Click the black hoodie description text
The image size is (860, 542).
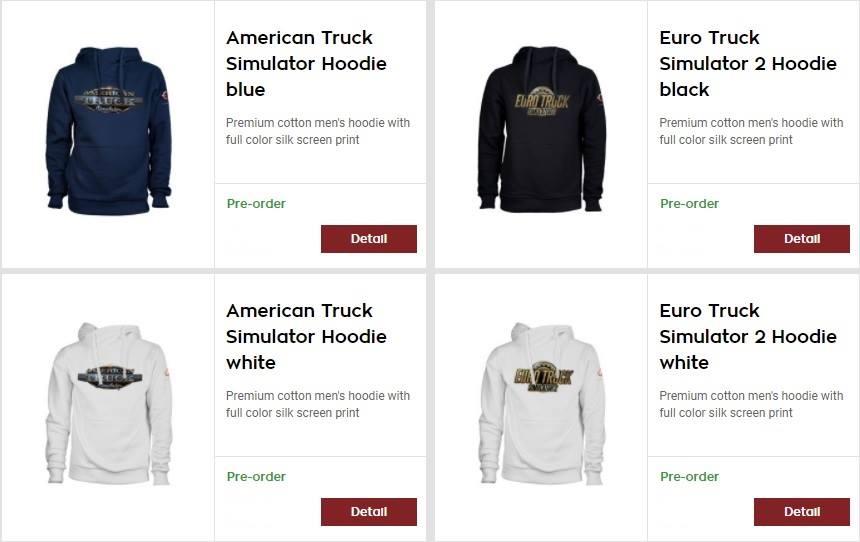click(751, 131)
